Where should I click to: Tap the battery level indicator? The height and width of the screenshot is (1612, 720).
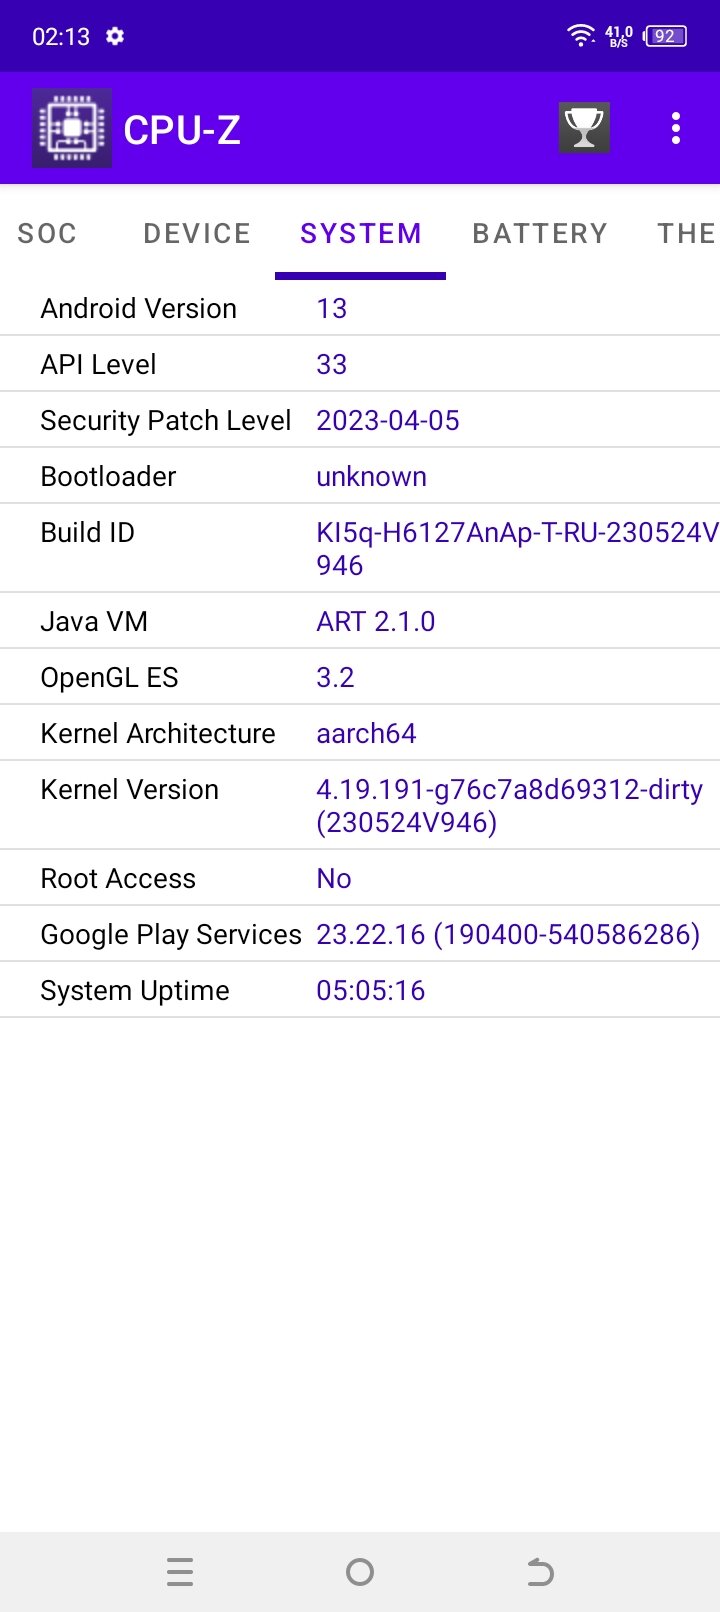point(665,37)
